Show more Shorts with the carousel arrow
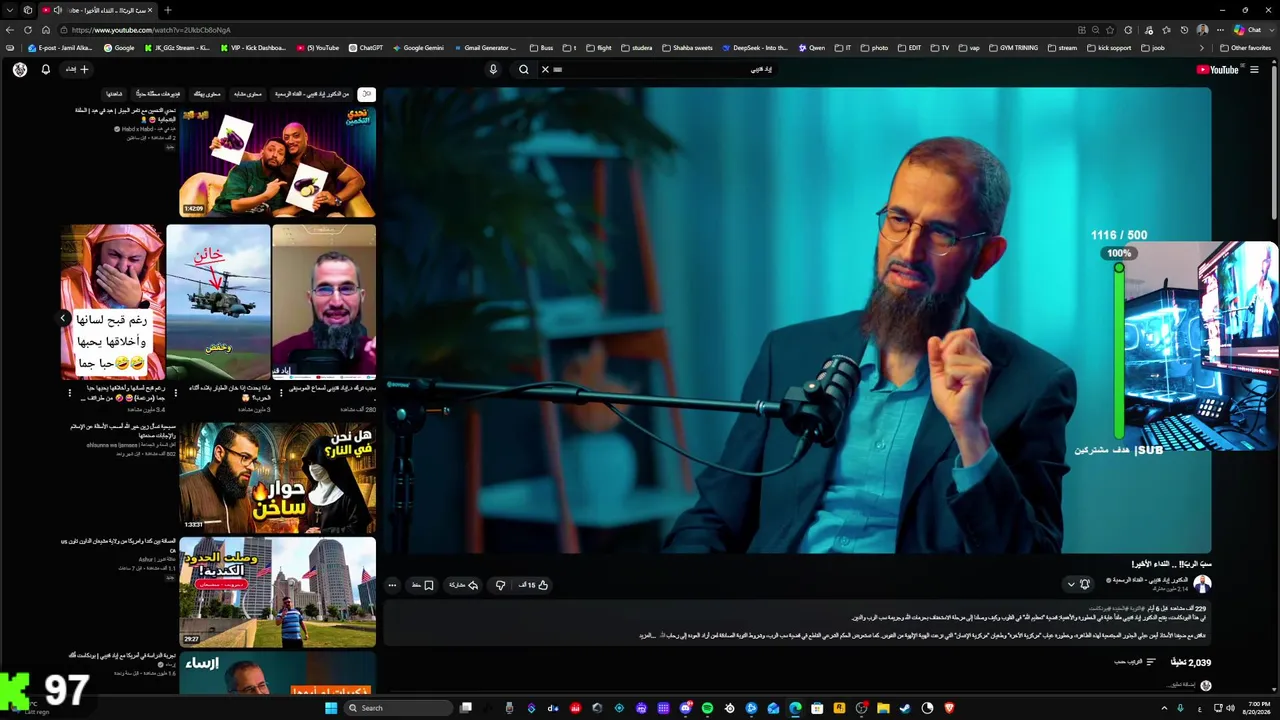 (63, 318)
